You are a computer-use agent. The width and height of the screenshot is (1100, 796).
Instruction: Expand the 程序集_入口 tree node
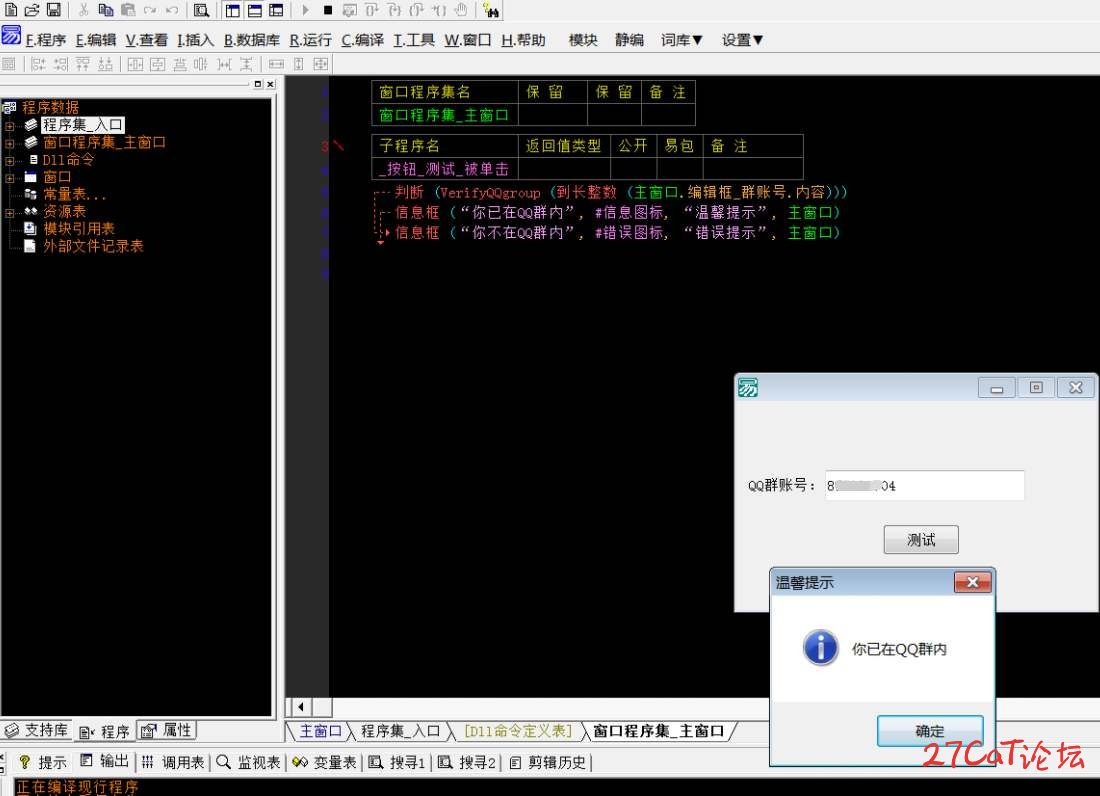pyautogui.click(x=10, y=126)
